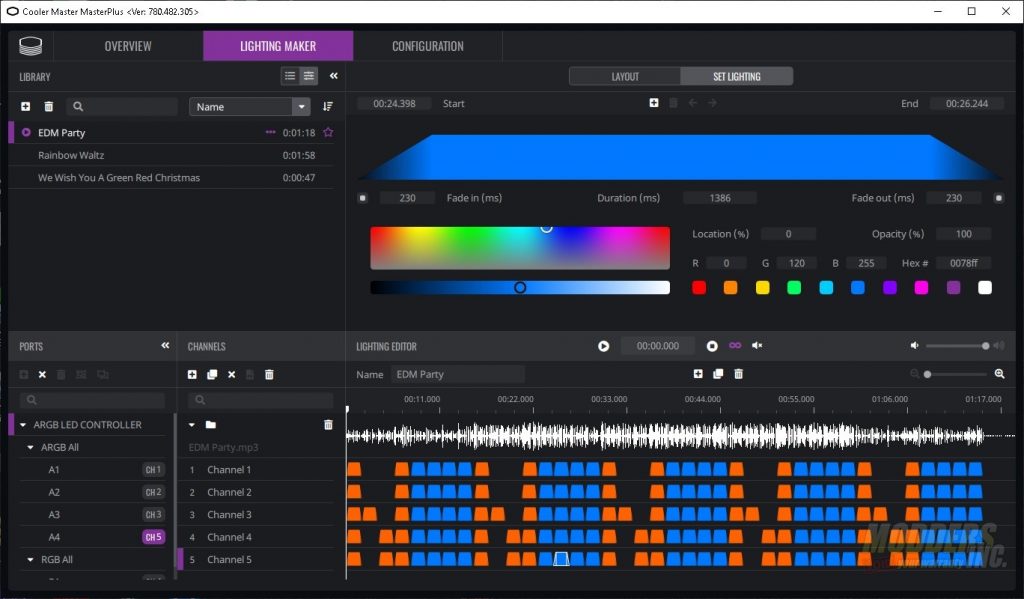Open the Configuration tab

(428, 46)
